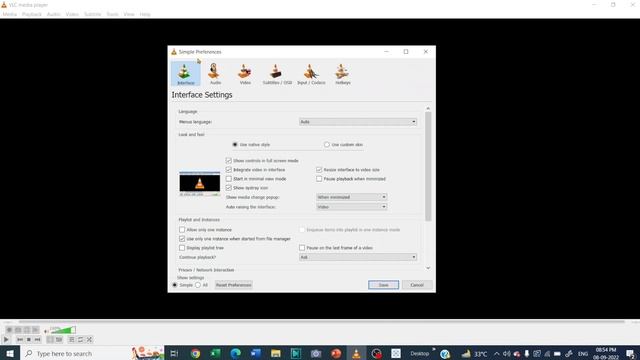Enable Pause on the last frame checkbox

tap(302, 248)
